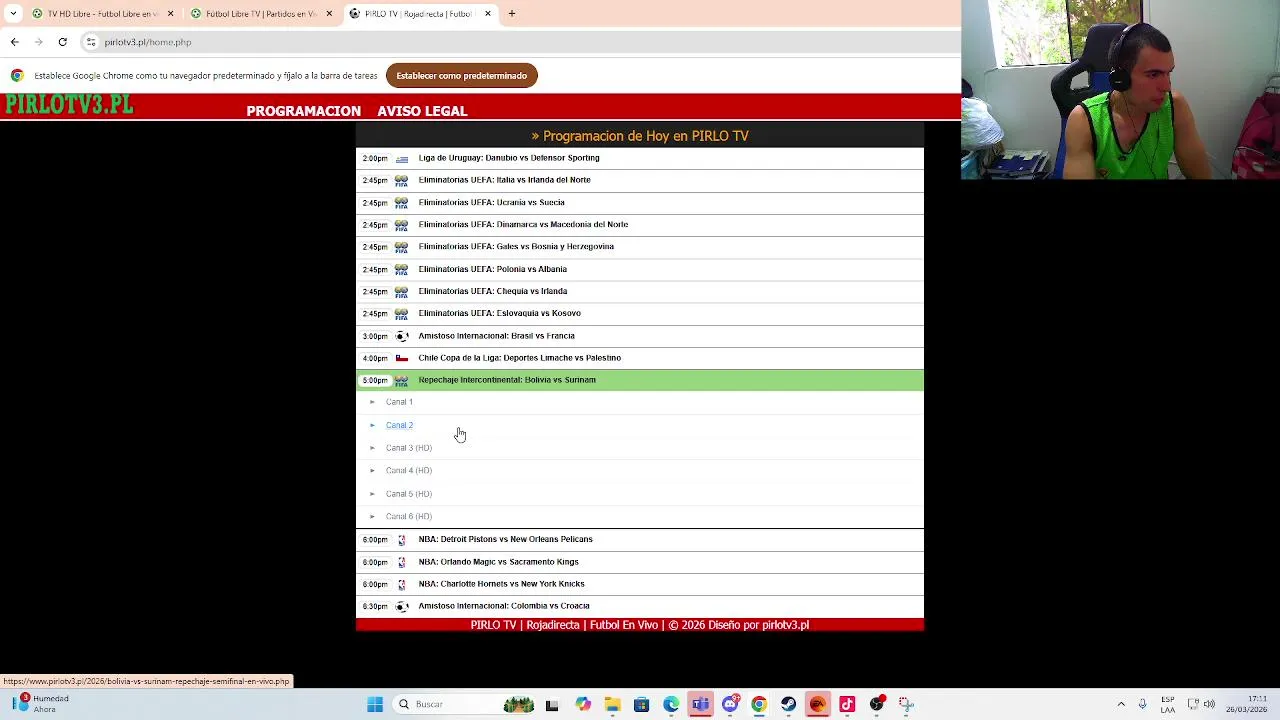Screen dimensions: 1280x720
Task: Open the clock showing 17:11
Action: 1247,704
